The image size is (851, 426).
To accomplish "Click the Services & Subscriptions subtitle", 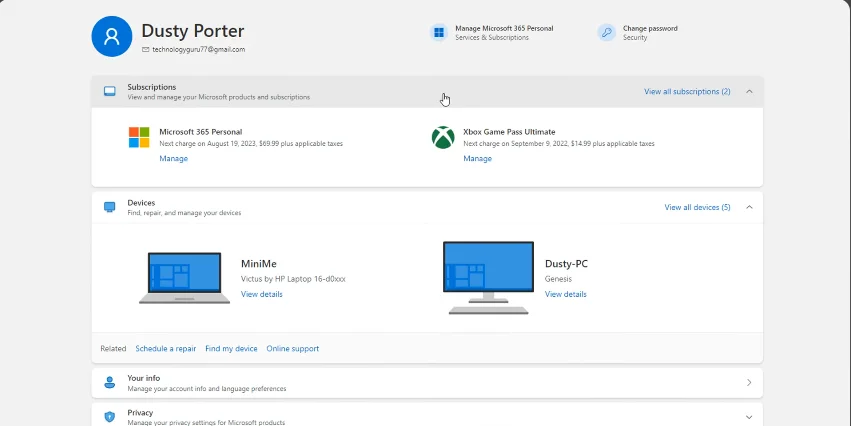I will (492, 38).
